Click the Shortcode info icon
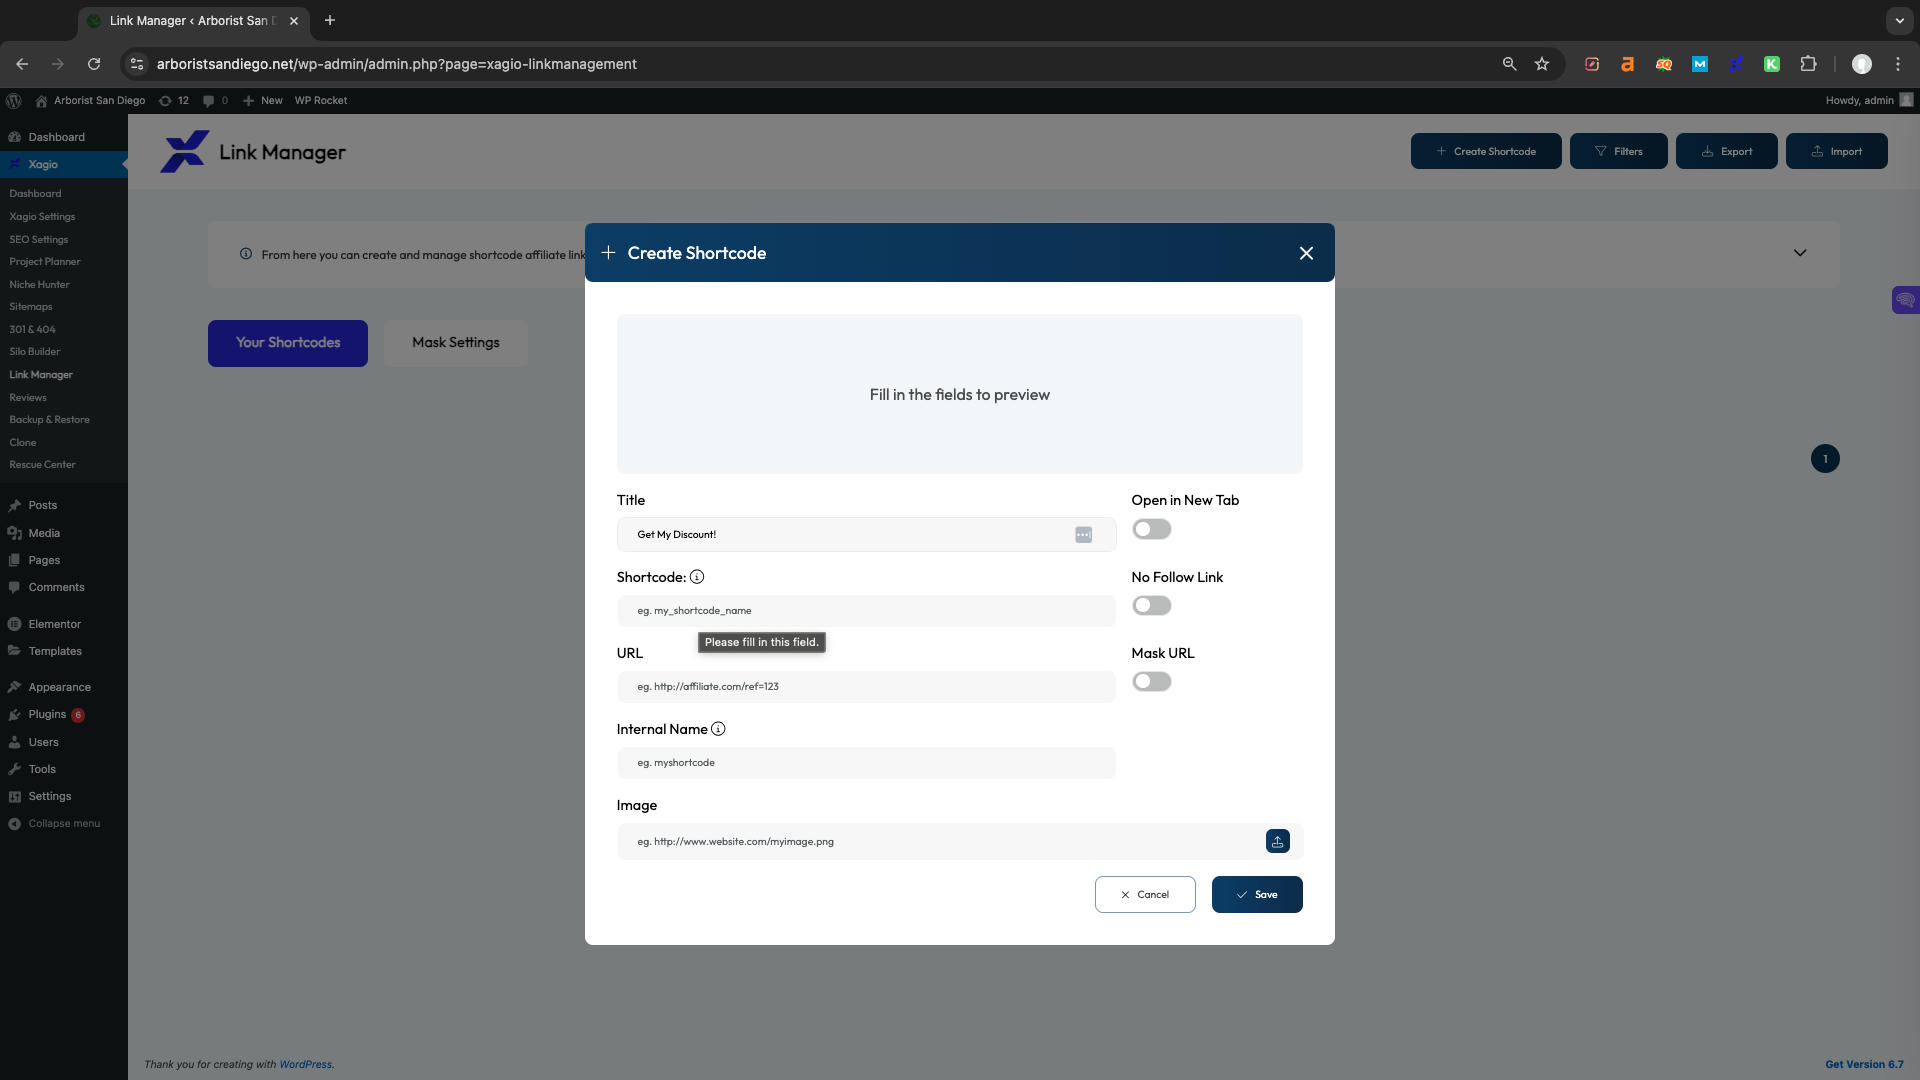1920x1080 pixels. coord(697,577)
